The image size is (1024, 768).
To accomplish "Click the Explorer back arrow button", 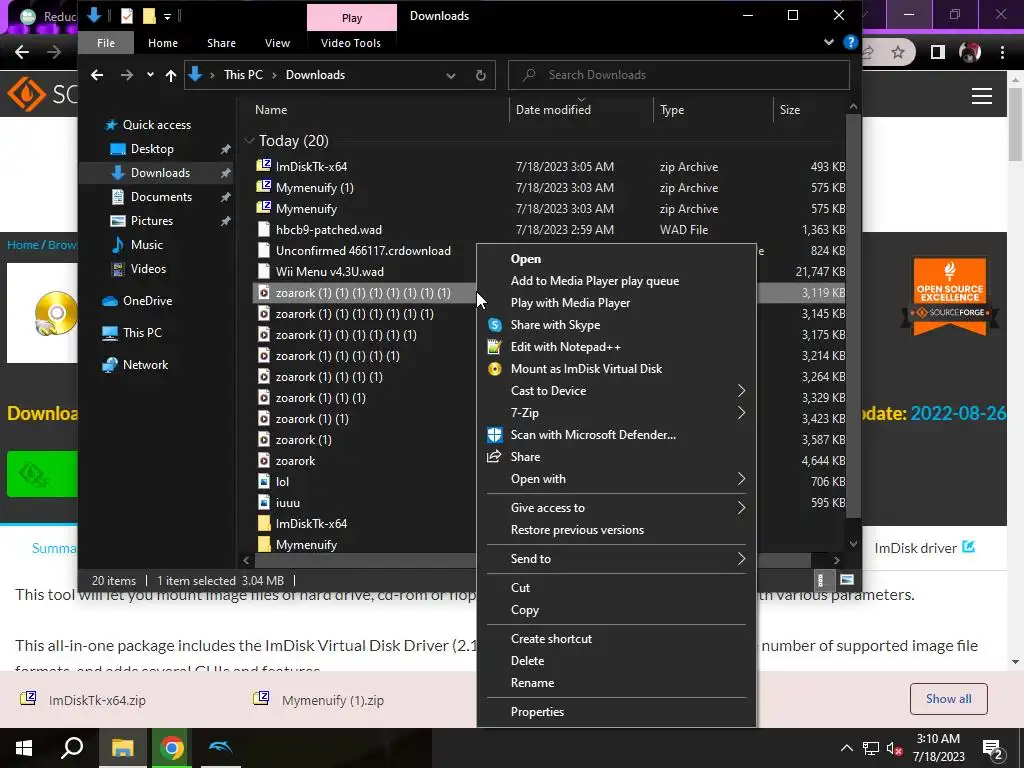I will (x=97, y=75).
